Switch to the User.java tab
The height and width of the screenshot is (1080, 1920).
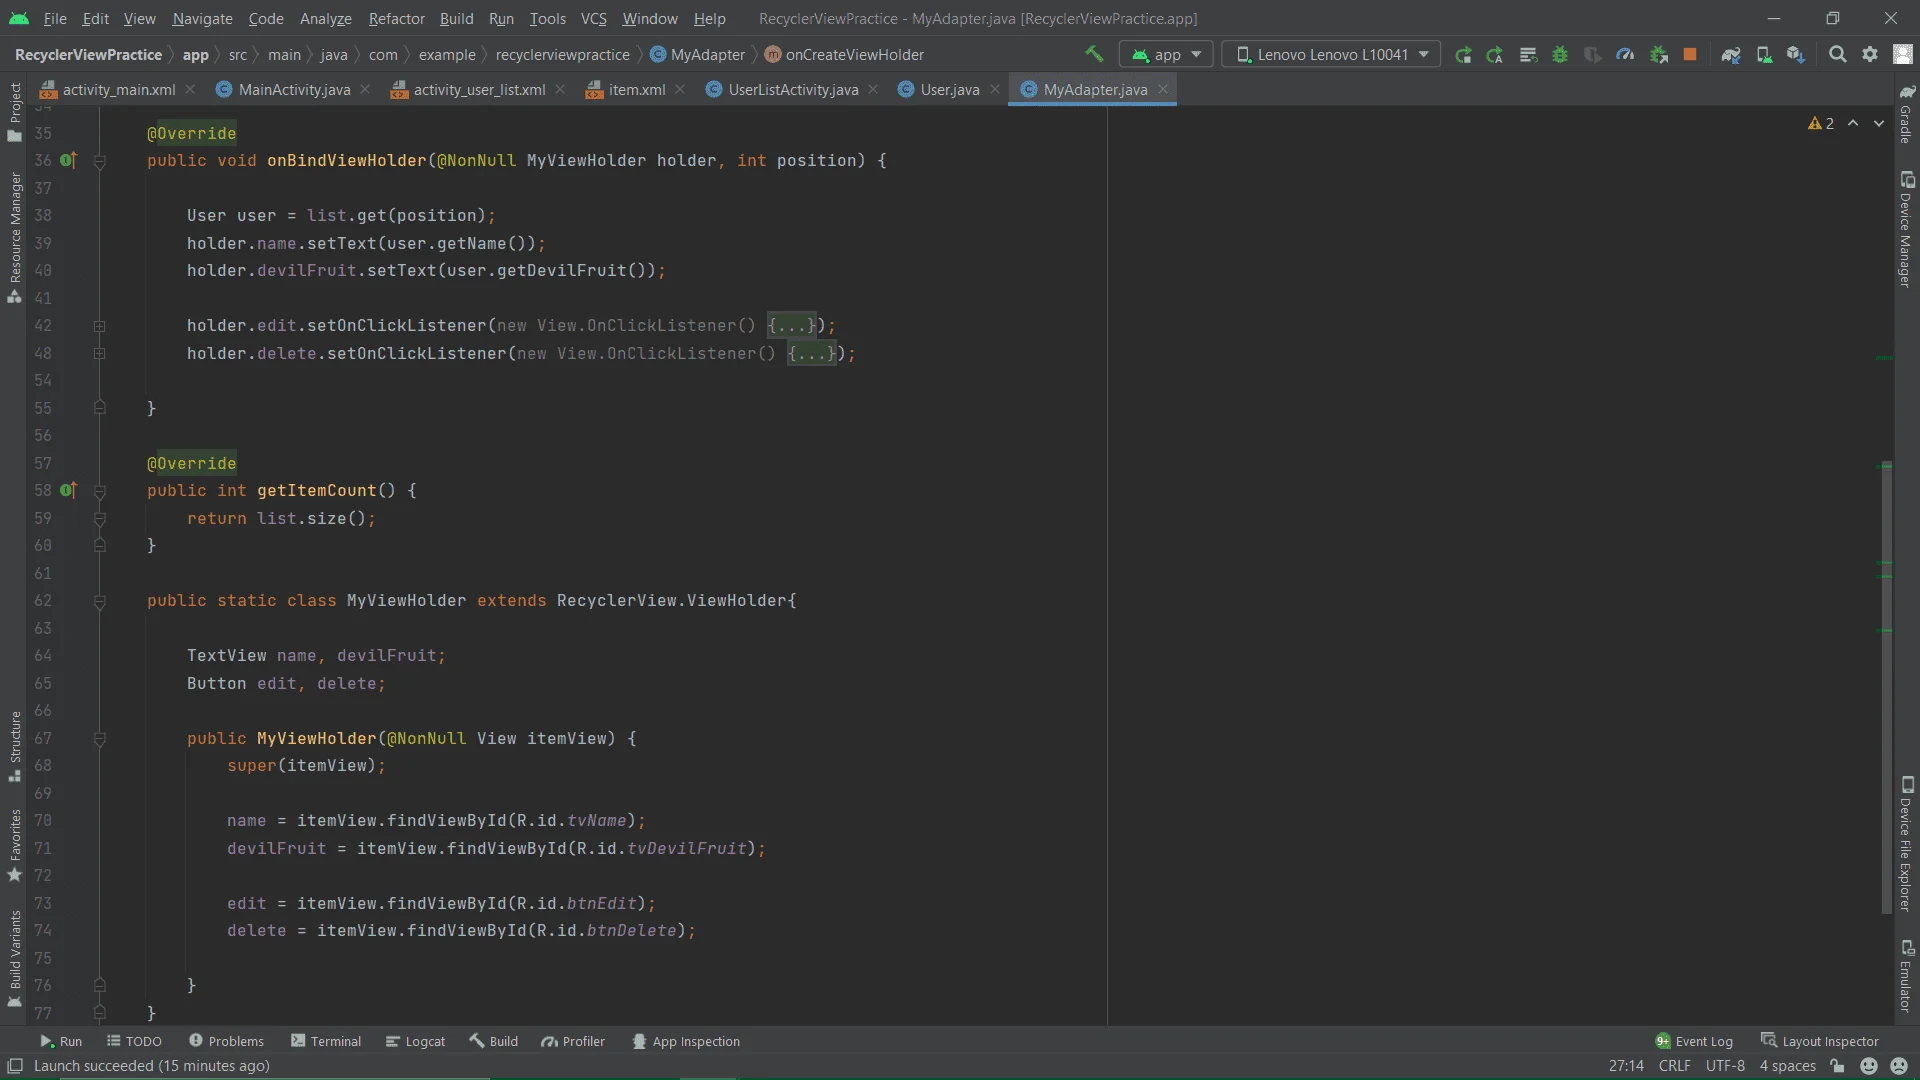pos(949,89)
